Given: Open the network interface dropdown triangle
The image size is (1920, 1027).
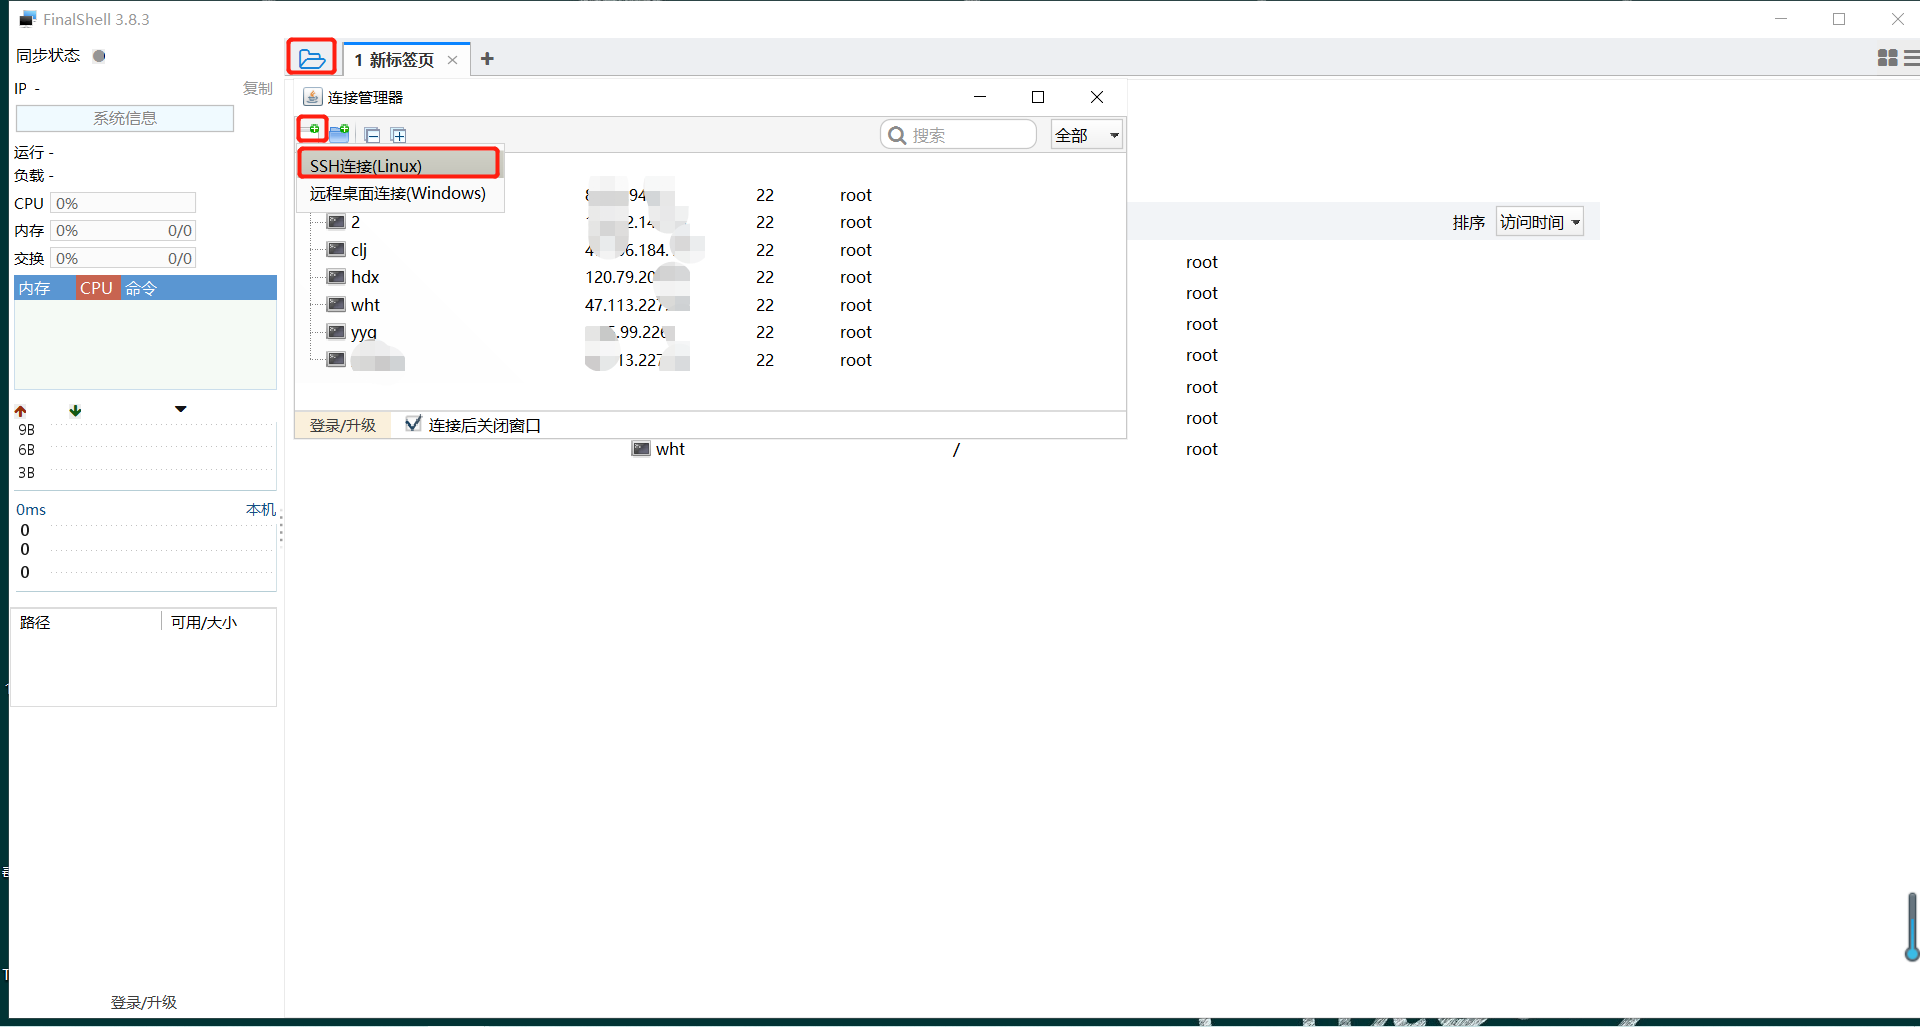Looking at the screenshot, I should click(181, 409).
